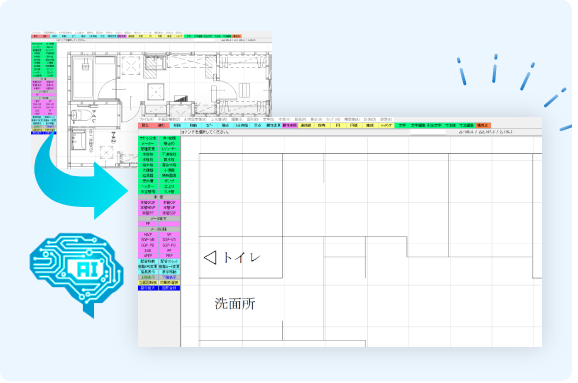Screen dimensions: 578x383
Task: Click the コマンドを選択してください prompt field
Action: tap(295, 132)
